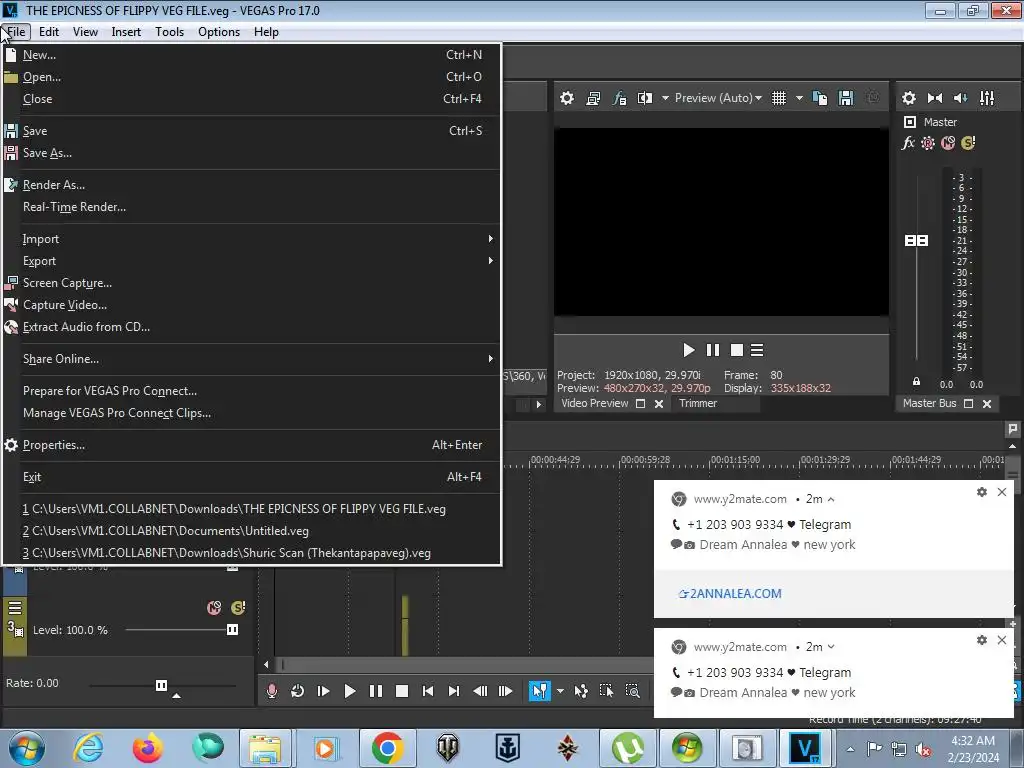Select the Envelope Edit tool

pos(581,691)
